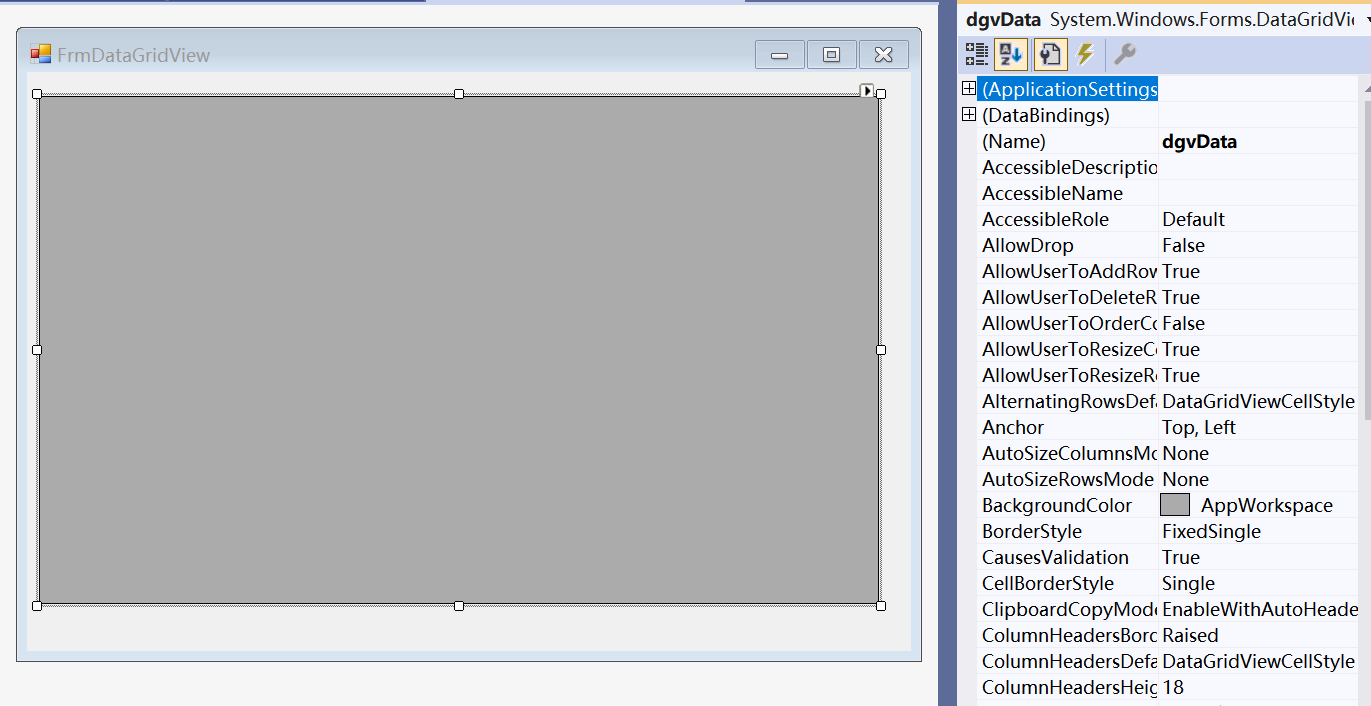Click the wrench Property Pages icon
The image size is (1371, 706).
[x=1125, y=54]
